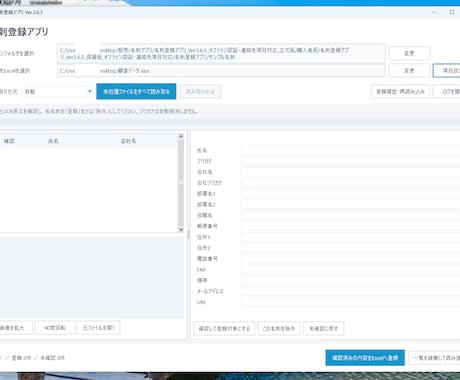This screenshot has width=460, height=380.
Task: Click card list scrollbar down arrow
Action: (181, 230)
